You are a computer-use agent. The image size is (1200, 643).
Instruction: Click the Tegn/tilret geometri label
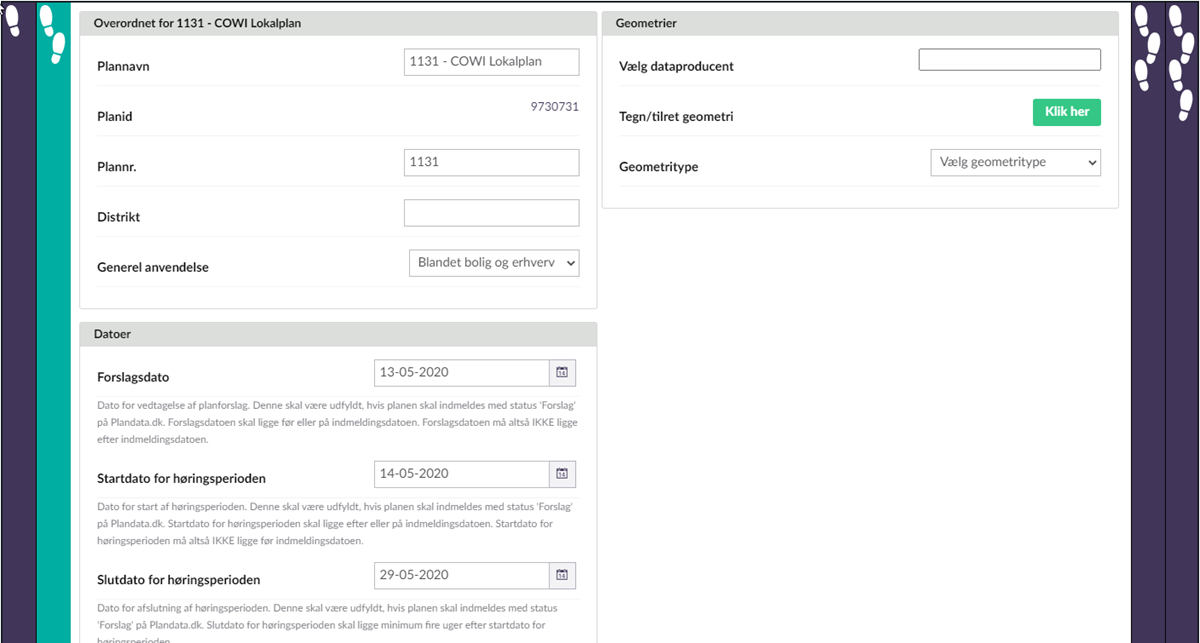(676, 117)
